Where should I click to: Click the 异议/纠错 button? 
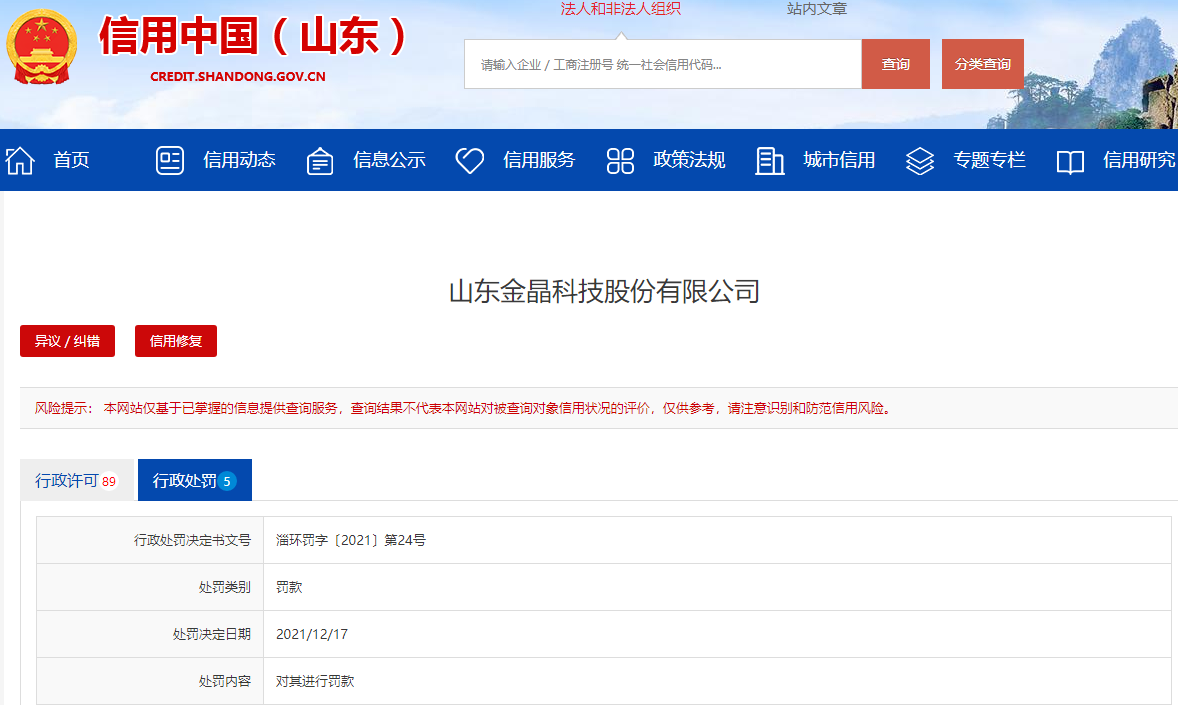(67, 341)
